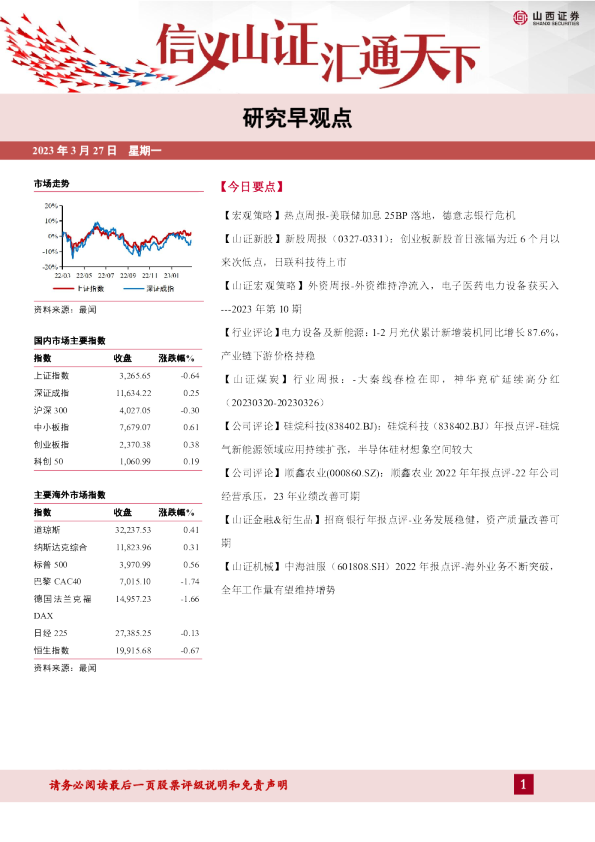Viewport: 595px width, 842px height.
Task: Click the date 2023年3月27日 in red bar
Action: point(74,151)
